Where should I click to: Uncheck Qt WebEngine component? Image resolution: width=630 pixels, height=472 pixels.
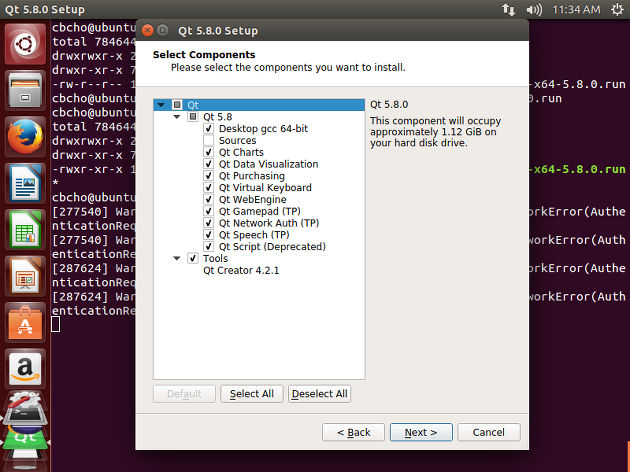(x=208, y=199)
